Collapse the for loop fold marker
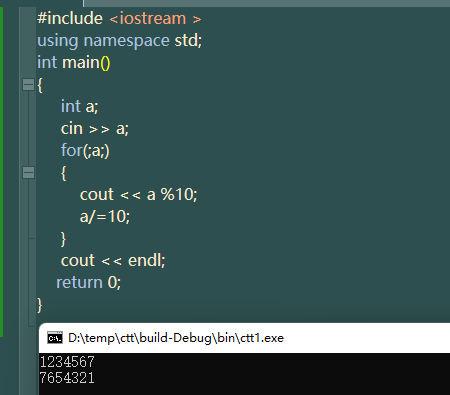The height and width of the screenshot is (395, 450). coord(28,173)
